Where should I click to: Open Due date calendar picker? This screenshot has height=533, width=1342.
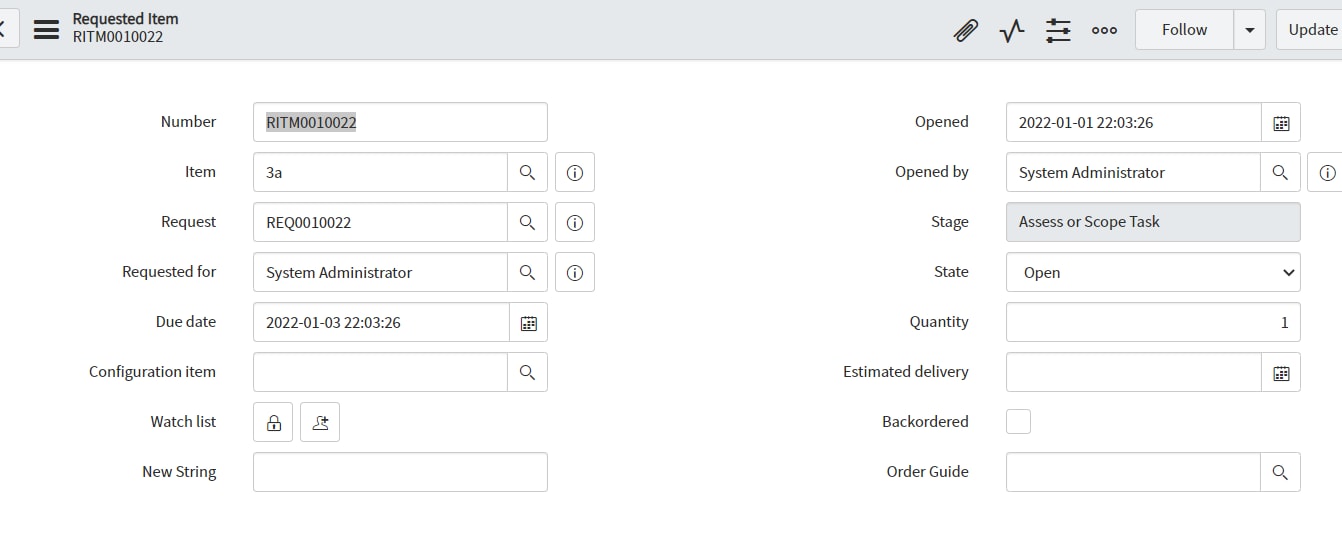[x=528, y=322]
